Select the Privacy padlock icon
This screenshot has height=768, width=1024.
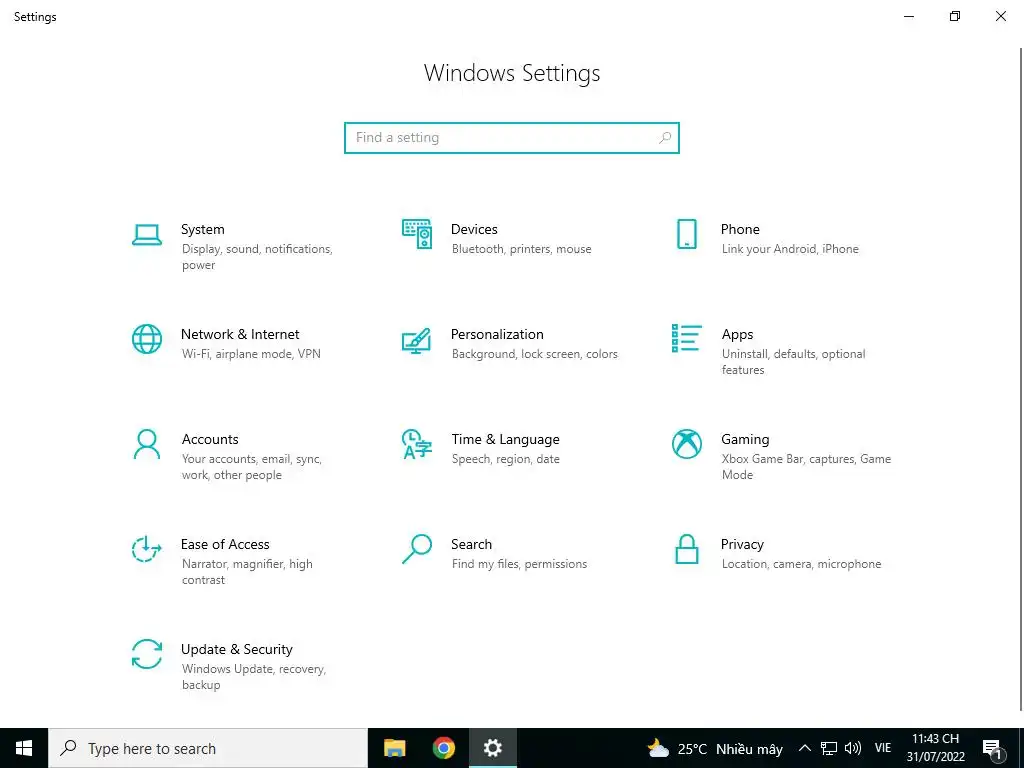pyautogui.click(x=686, y=549)
